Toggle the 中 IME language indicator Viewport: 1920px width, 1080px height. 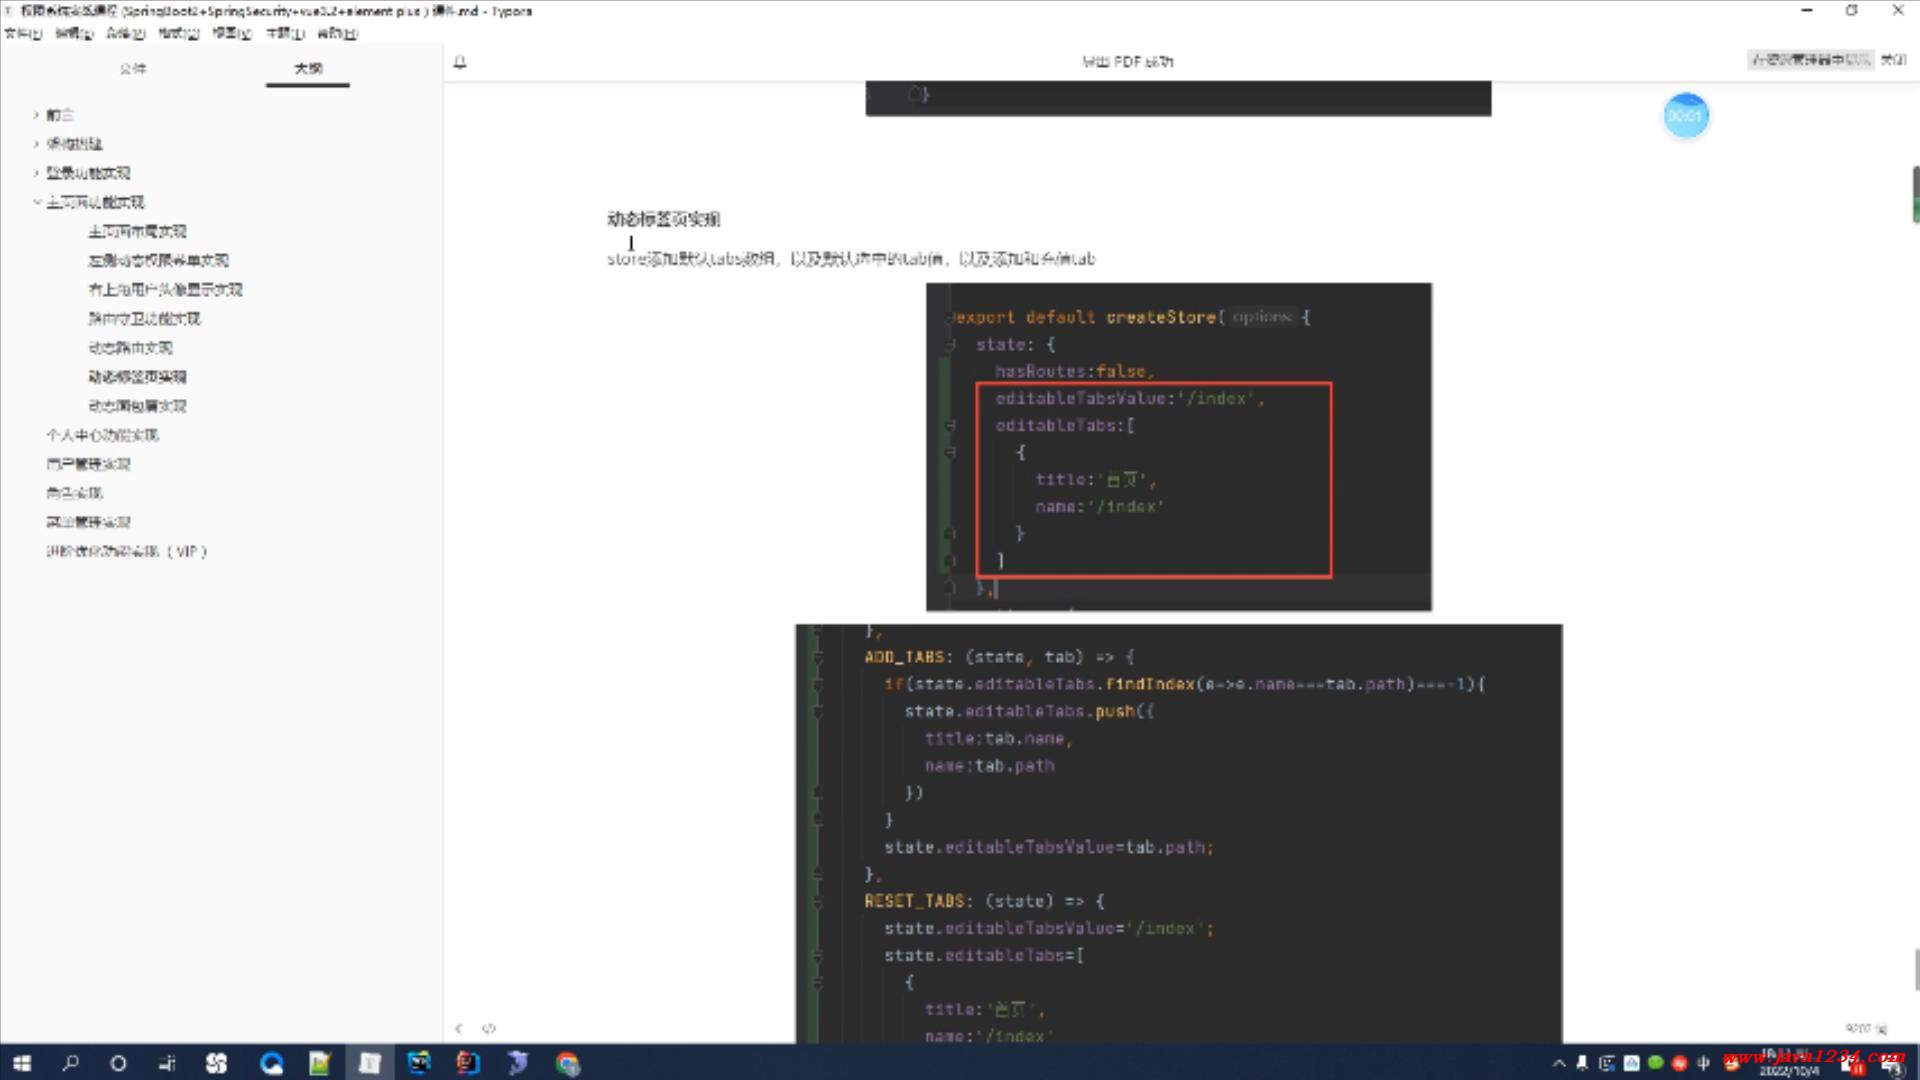pos(1704,1063)
